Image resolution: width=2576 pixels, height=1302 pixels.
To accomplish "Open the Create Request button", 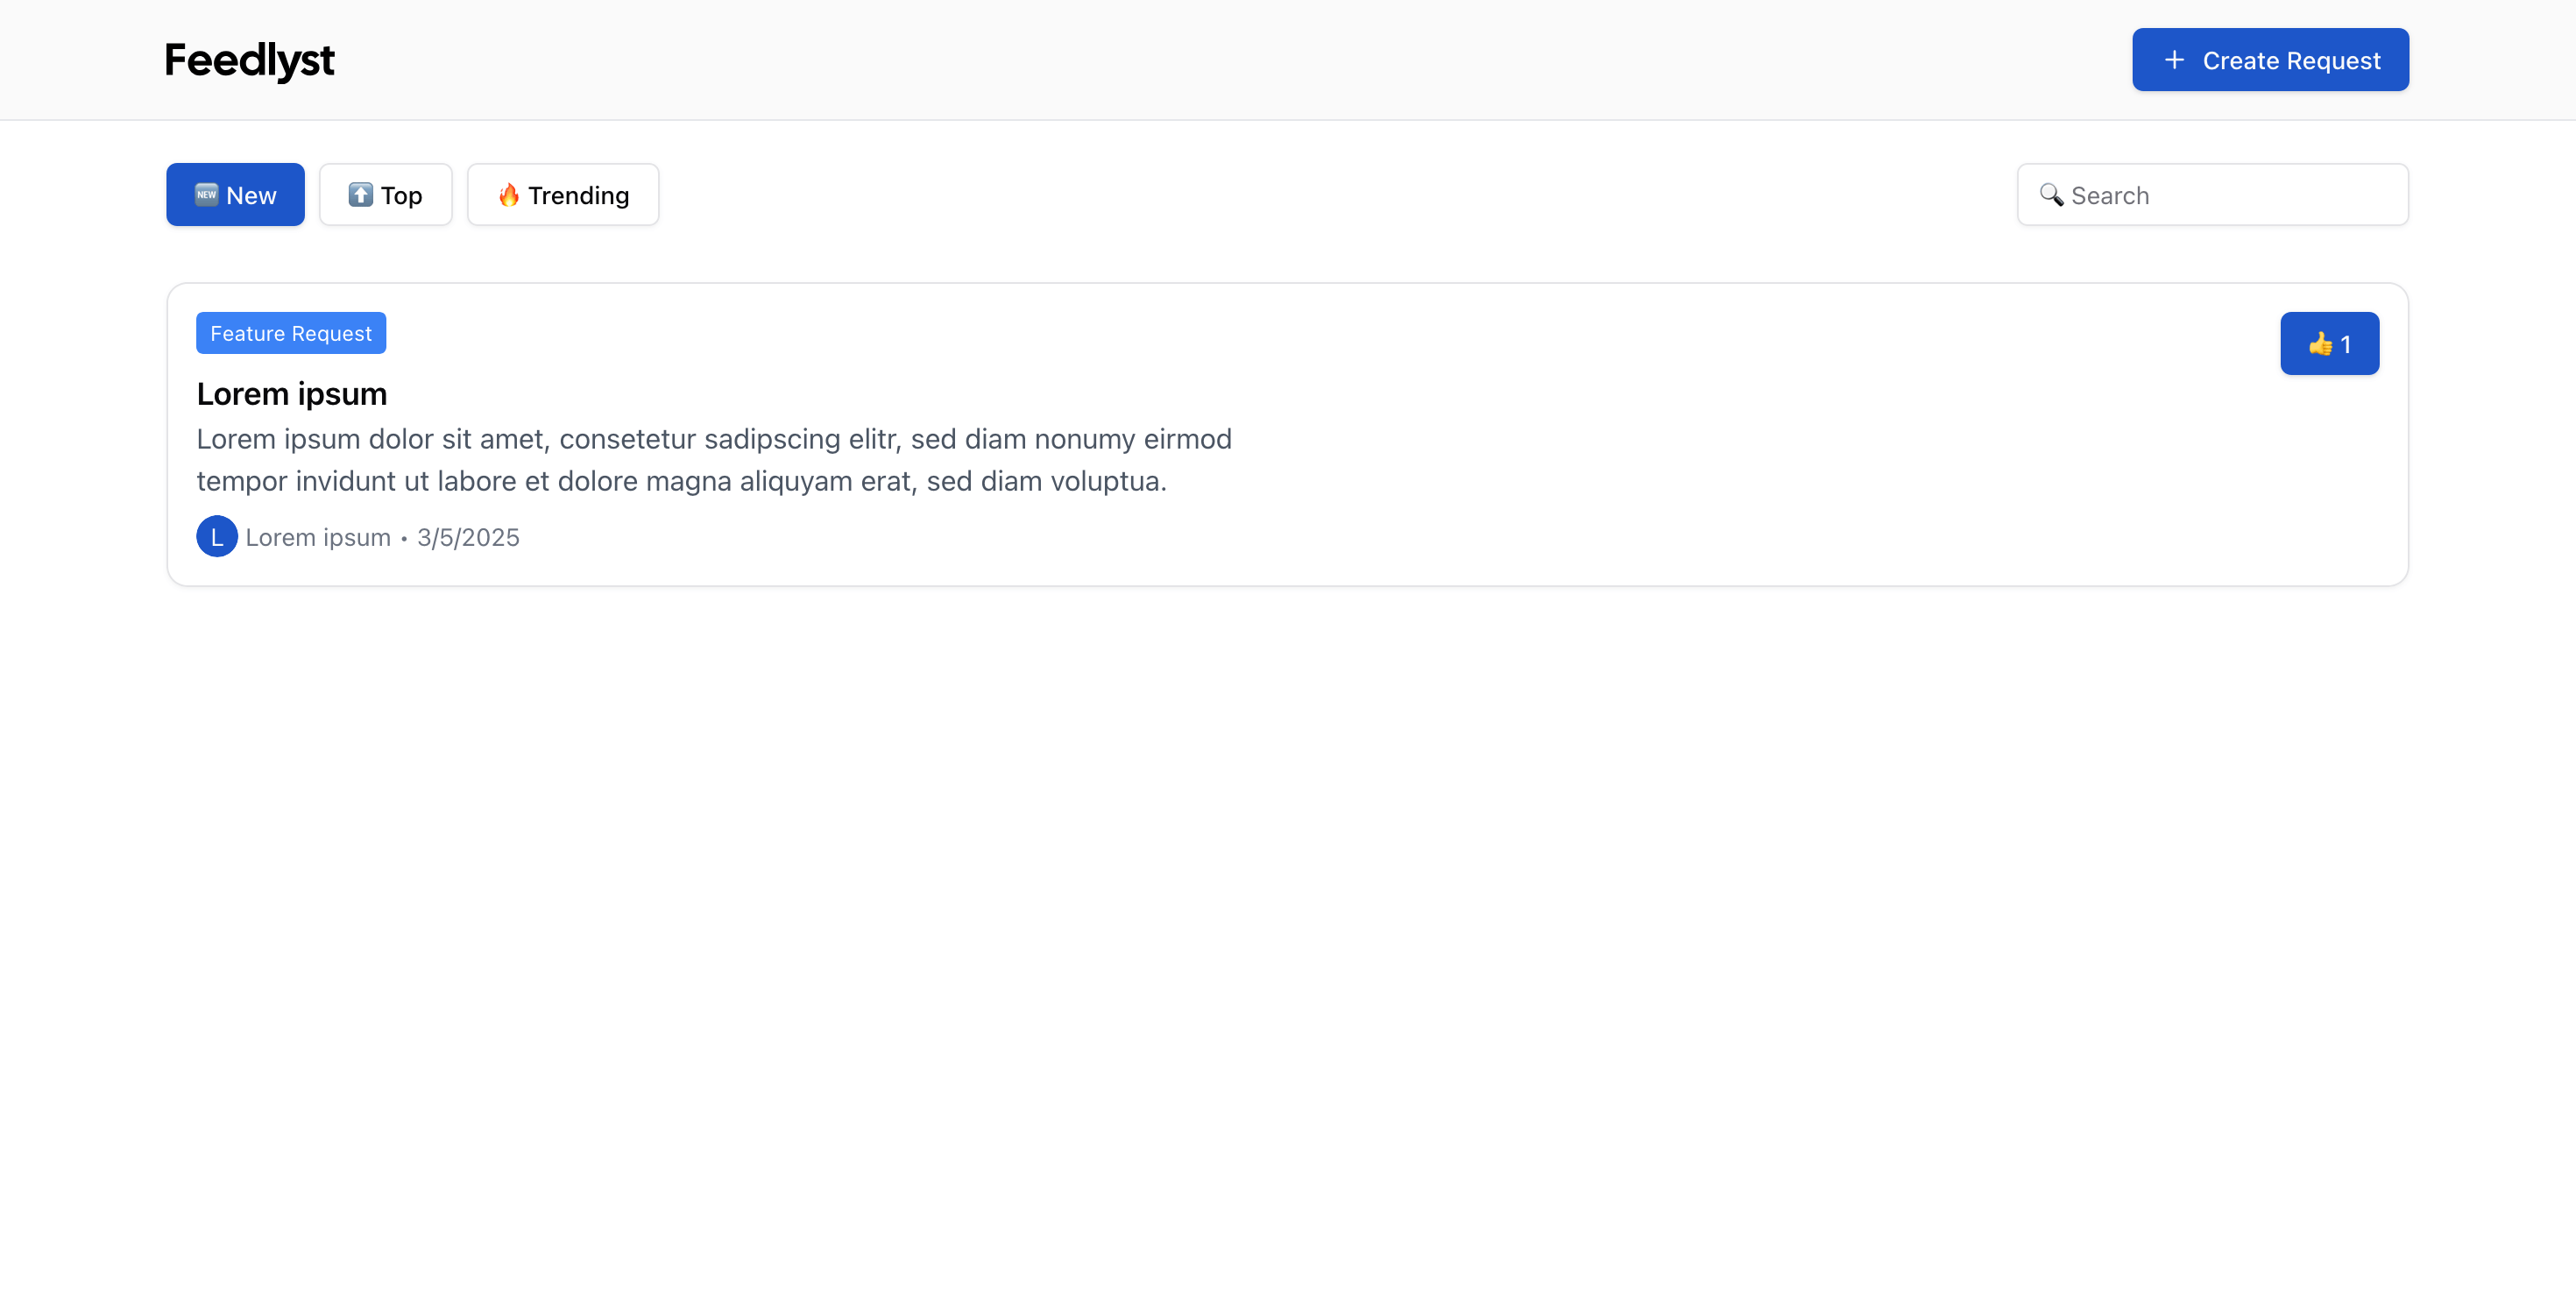I will [2270, 60].
